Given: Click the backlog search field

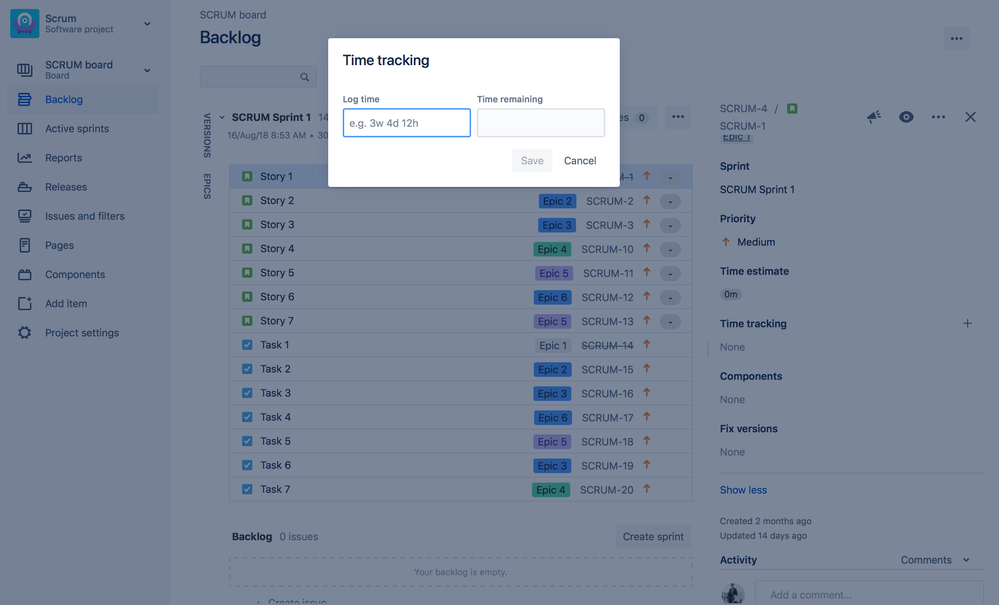Looking at the screenshot, I should (258, 76).
